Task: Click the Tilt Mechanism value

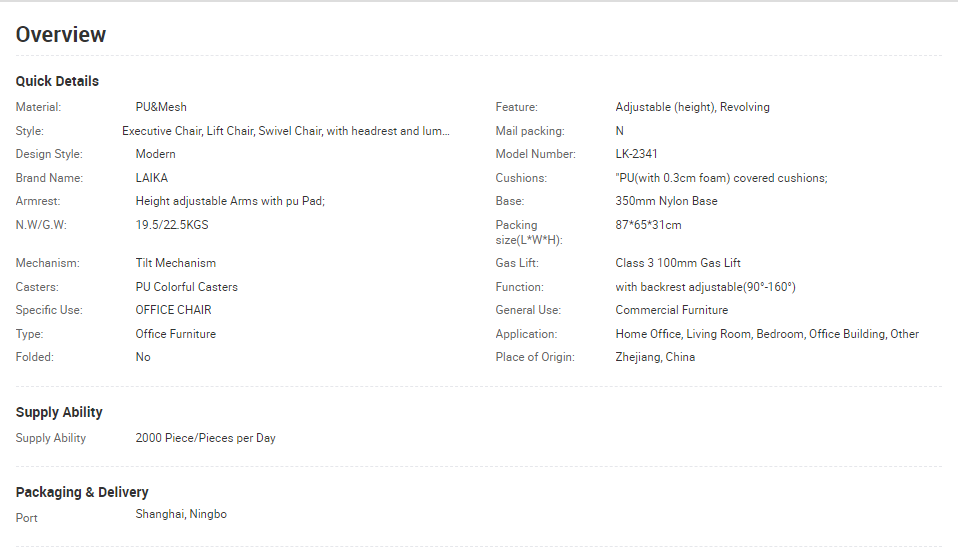Action: pos(175,263)
